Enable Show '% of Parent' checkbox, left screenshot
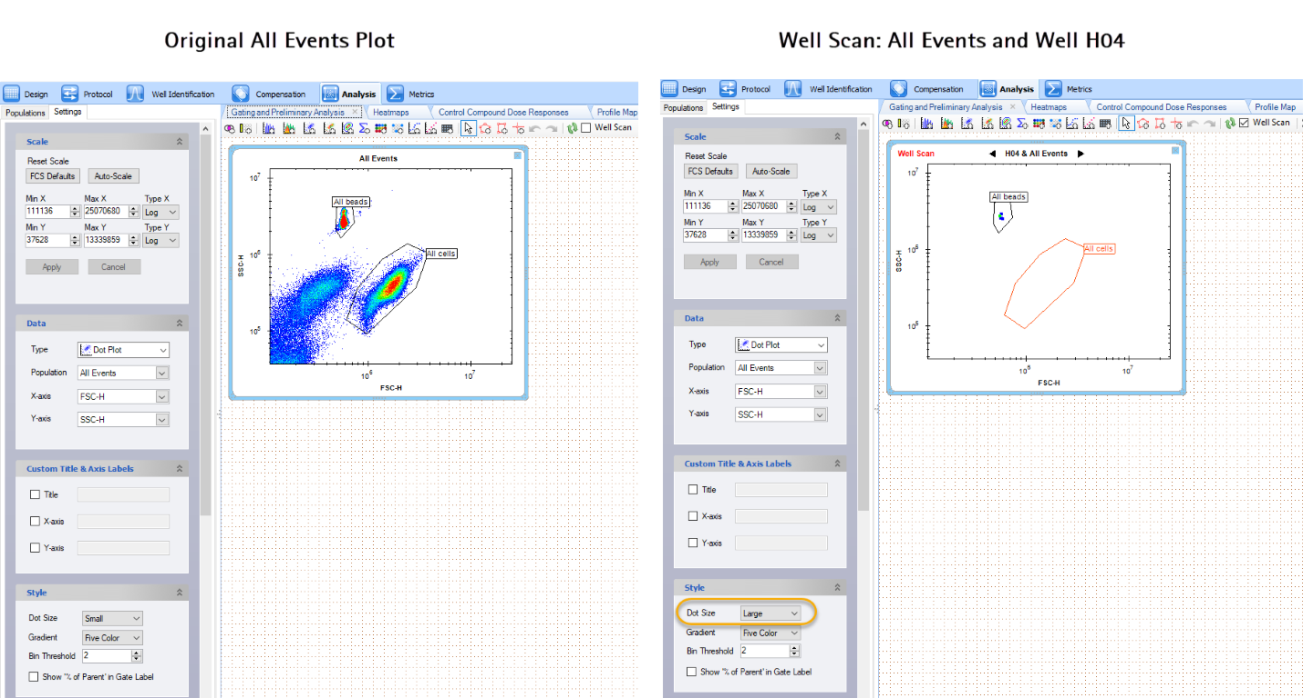Image resolution: width=1313 pixels, height=698 pixels. pyautogui.click(x=34, y=676)
